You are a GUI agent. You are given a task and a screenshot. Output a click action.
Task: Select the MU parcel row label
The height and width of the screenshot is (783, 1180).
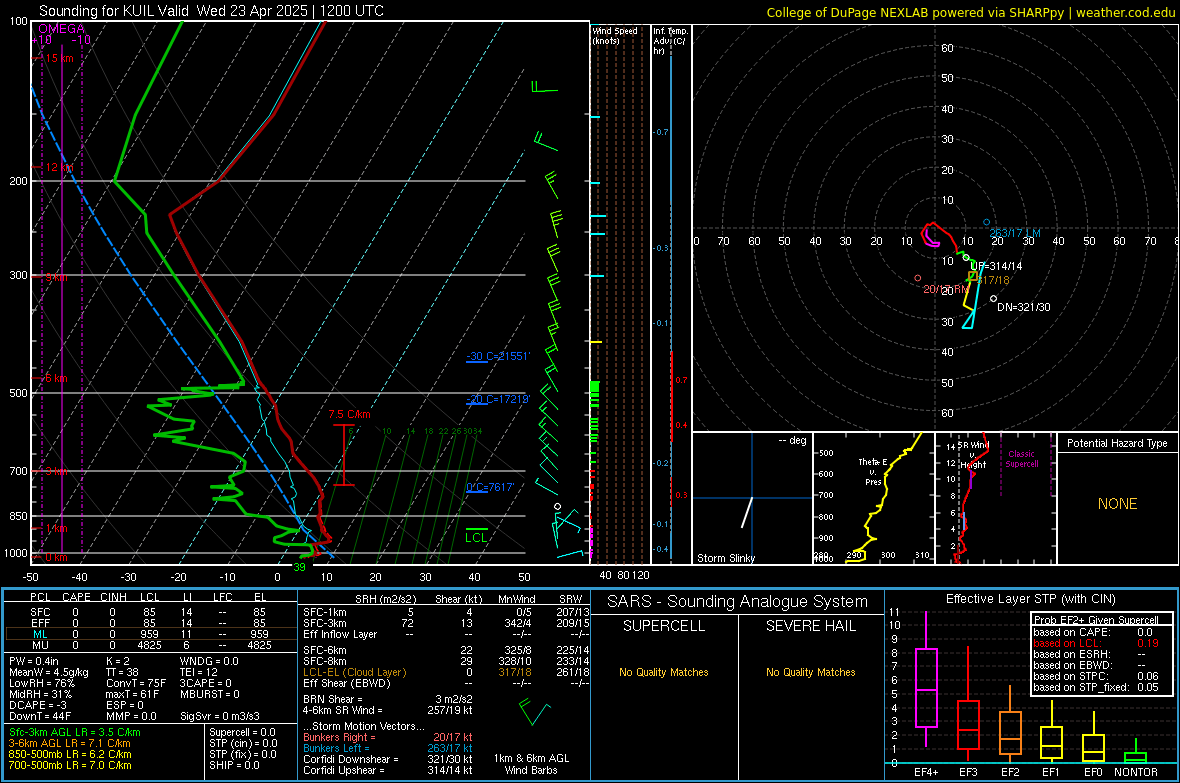pos(40,644)
